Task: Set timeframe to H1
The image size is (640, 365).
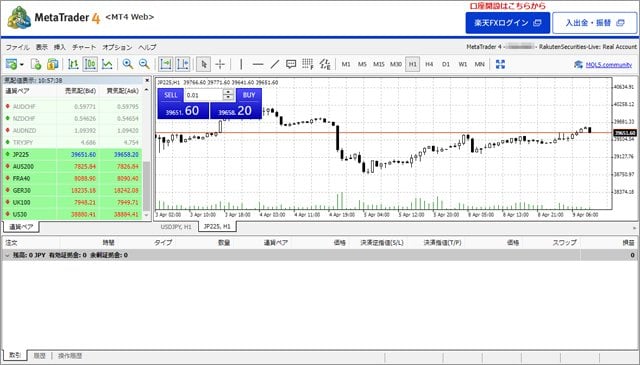Action: coord(413,64)
